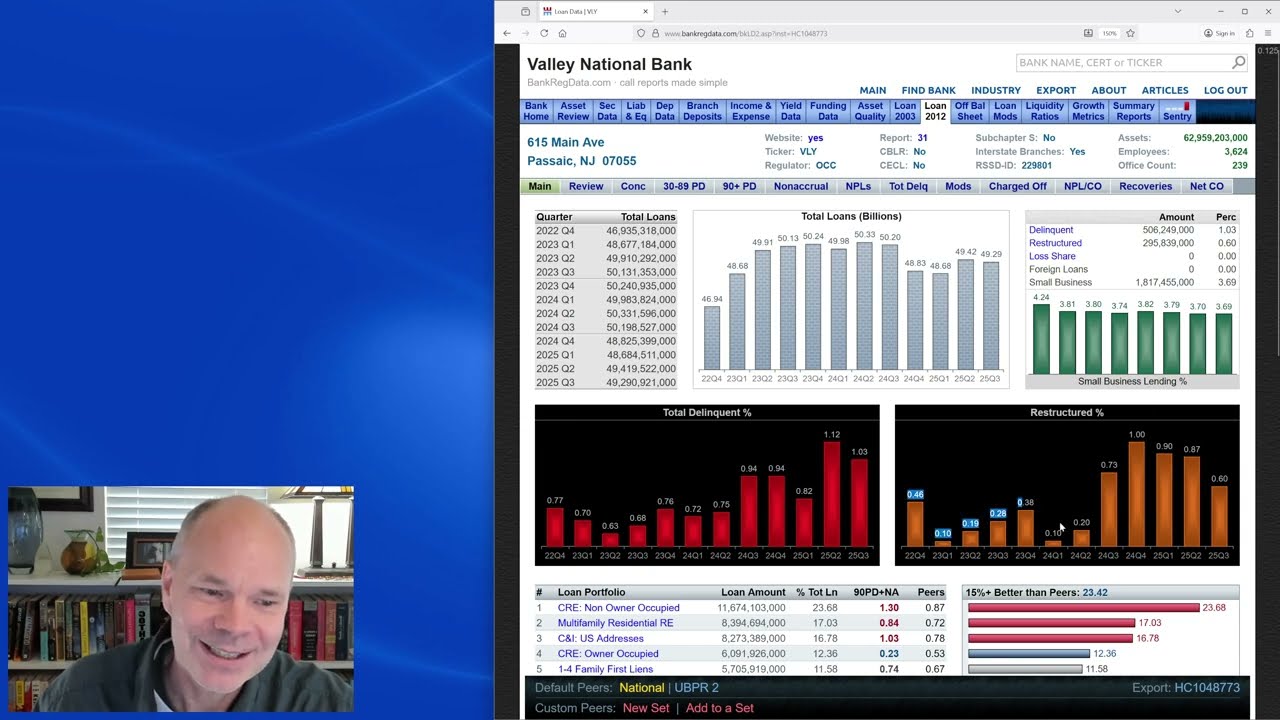Viewport: 1280px width, 720px height.
Task: Open the Growth Metrics tab
Action: point(1088,111)
